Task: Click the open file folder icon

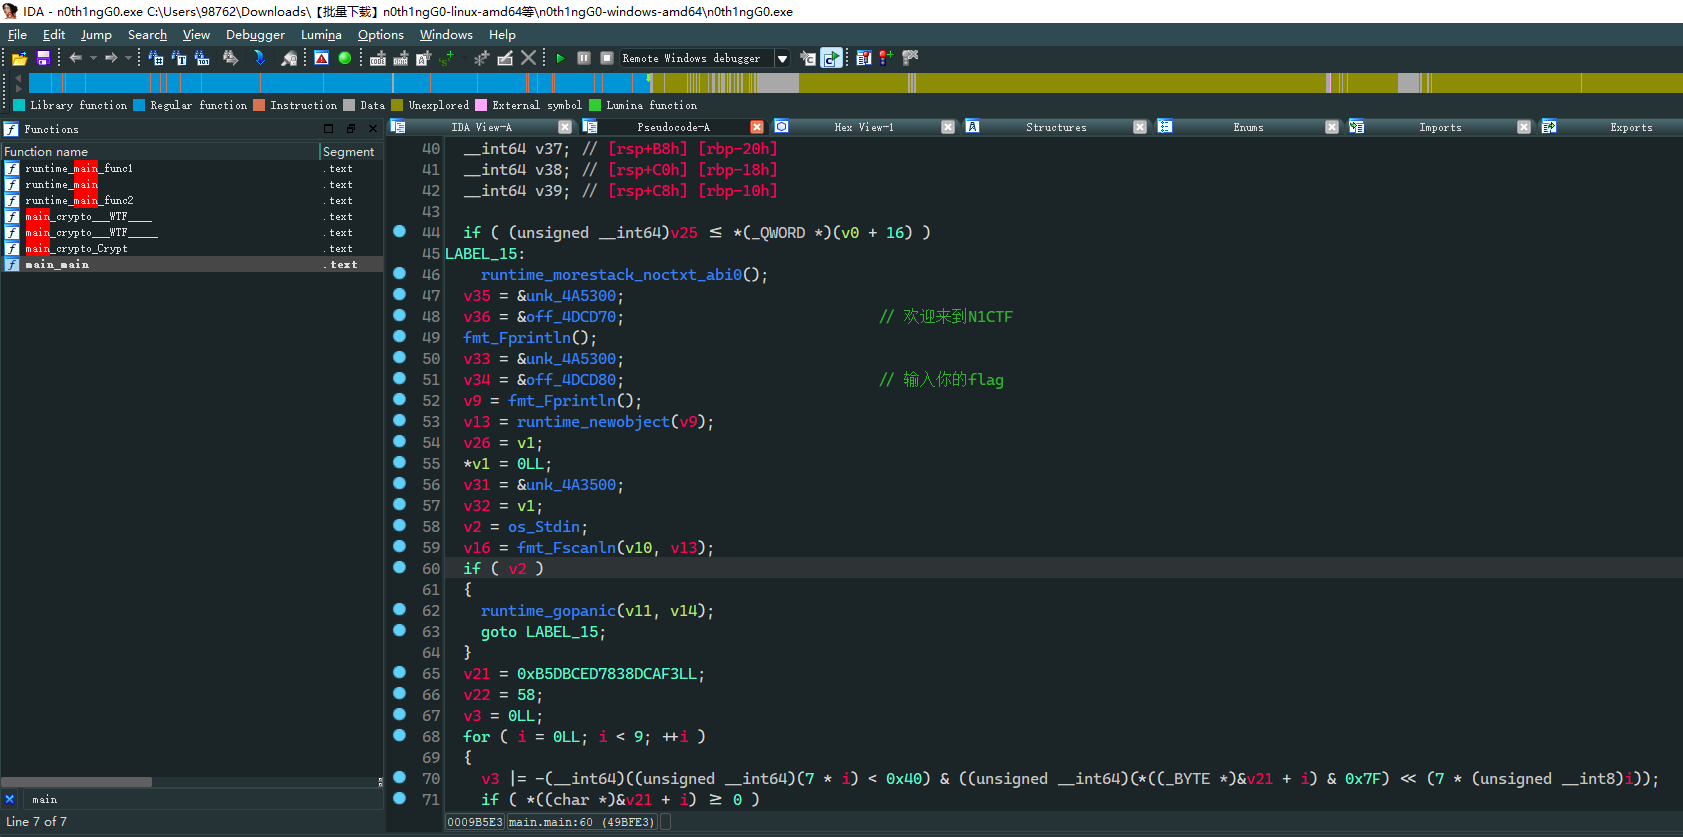Action: tap(19, 58)
